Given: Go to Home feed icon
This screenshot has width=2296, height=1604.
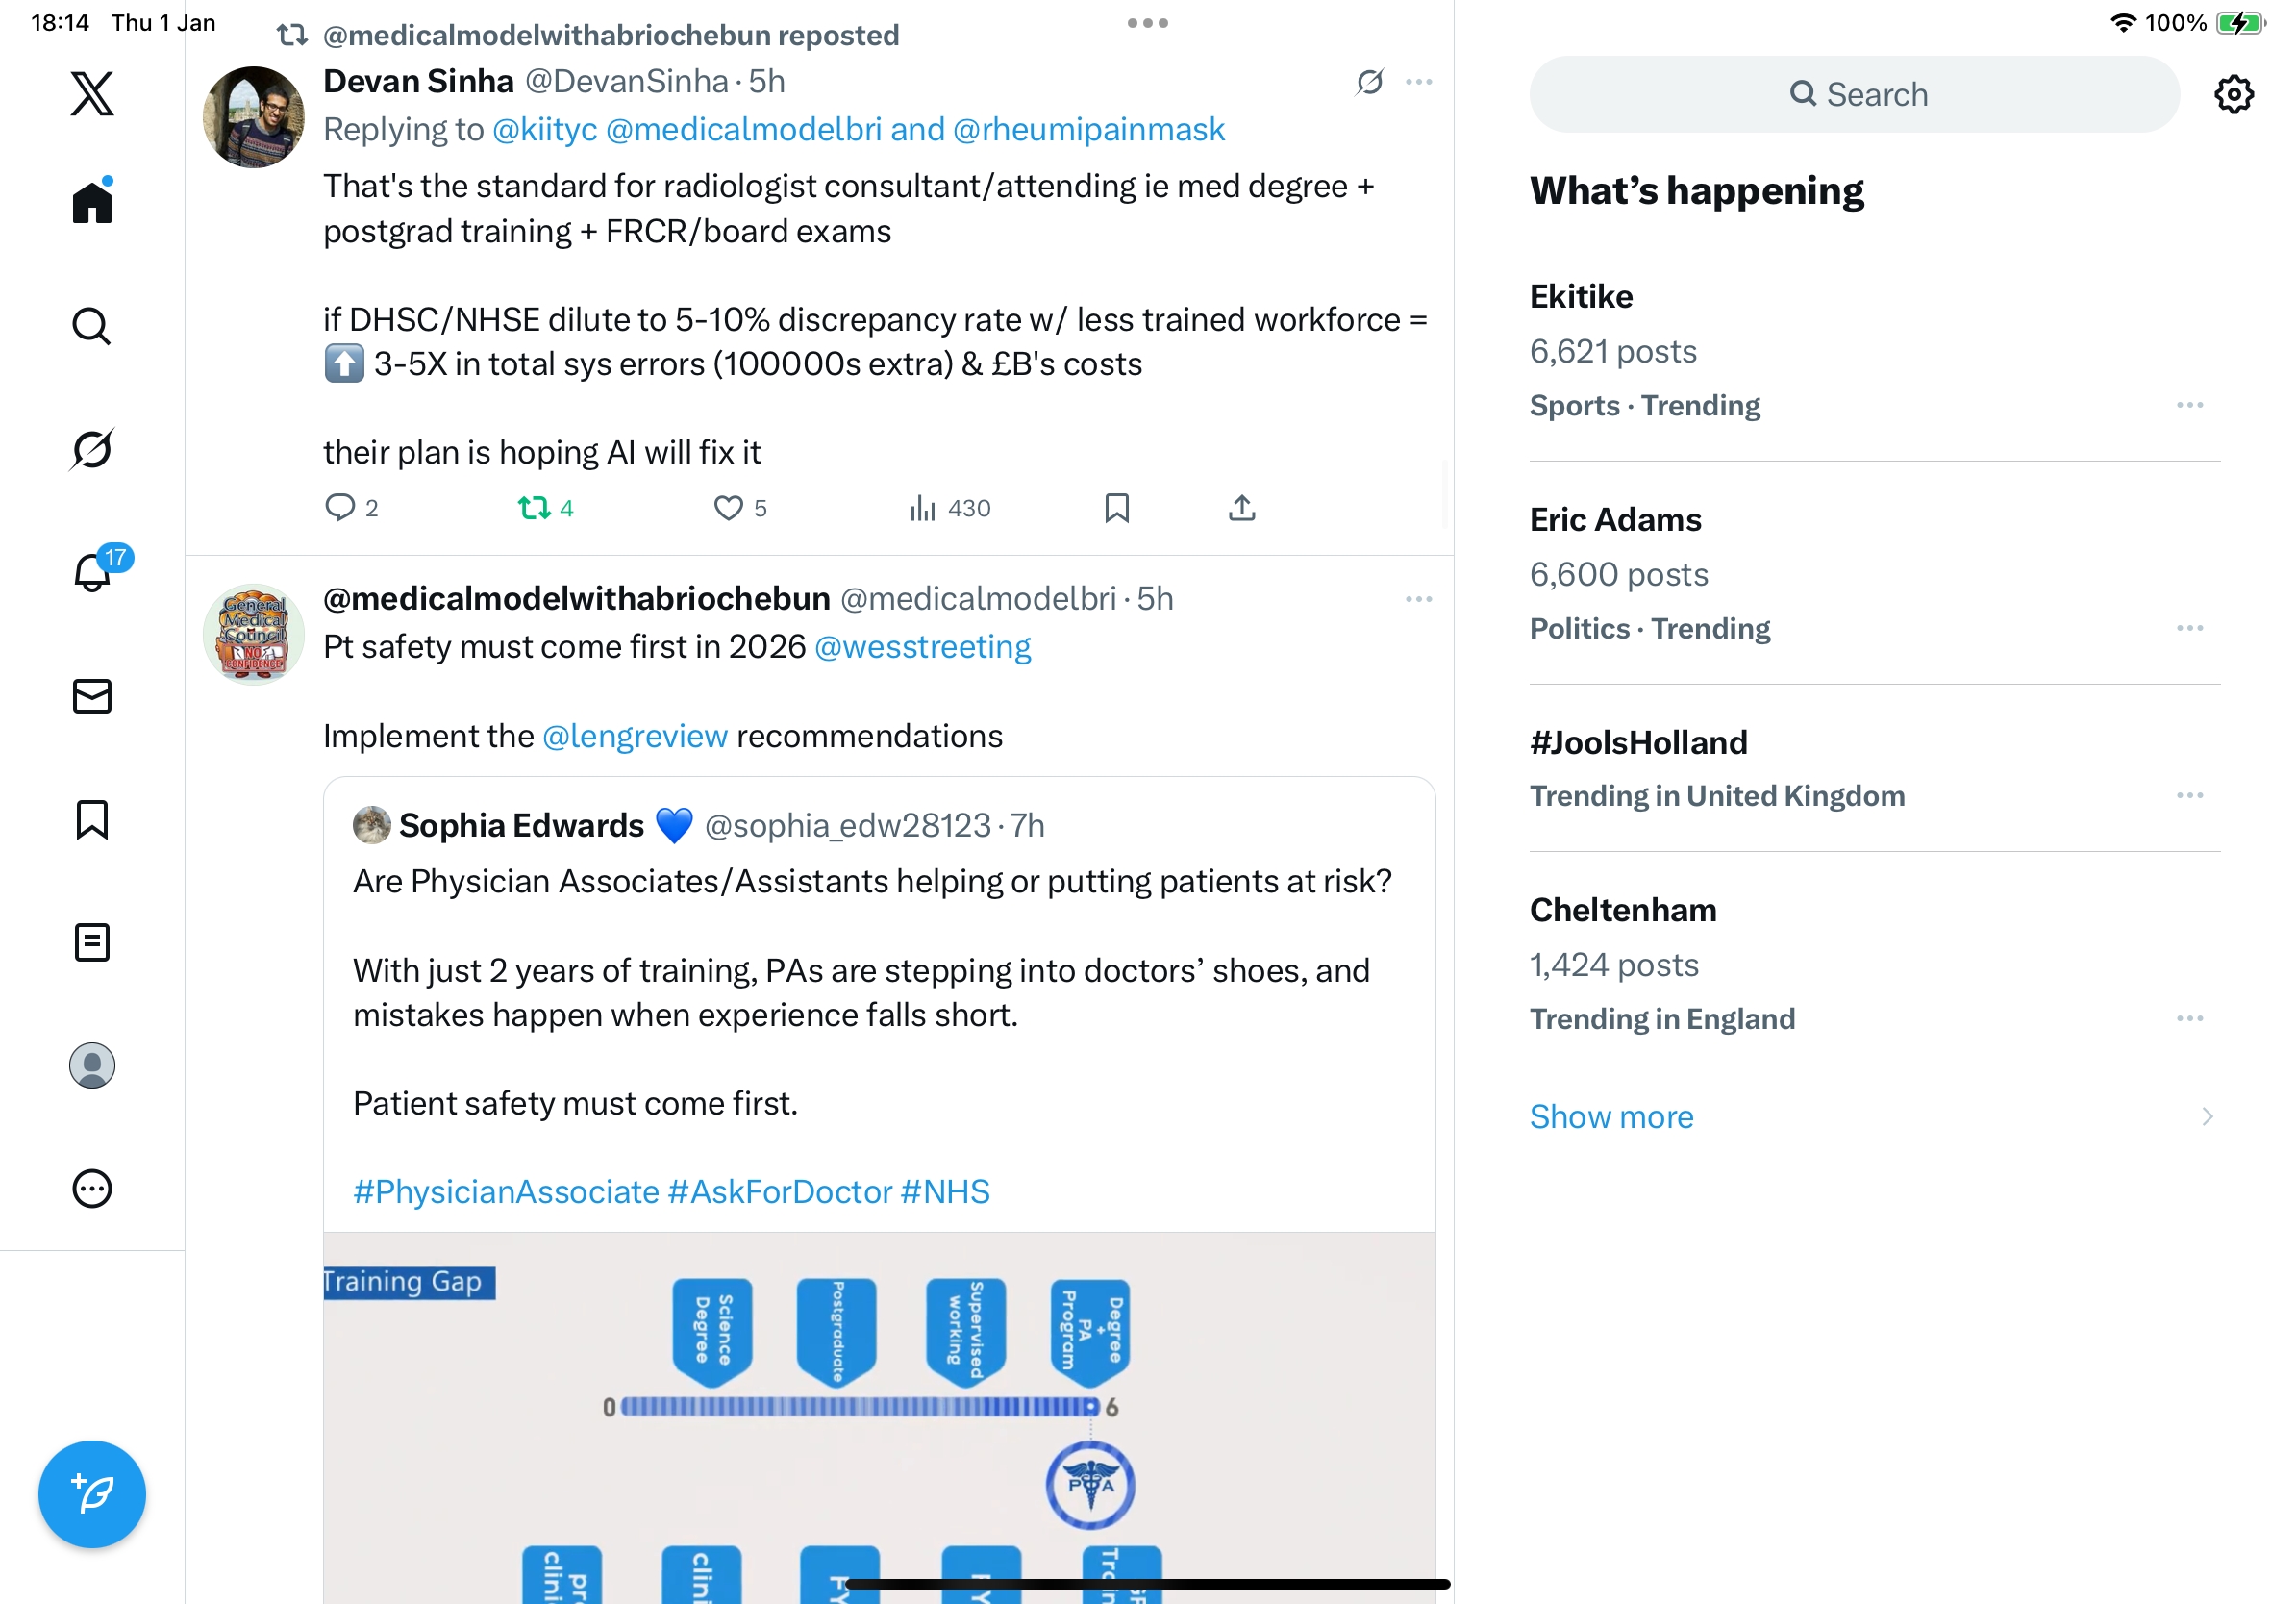Looking at the screenshot, I should tap(92, 202).
